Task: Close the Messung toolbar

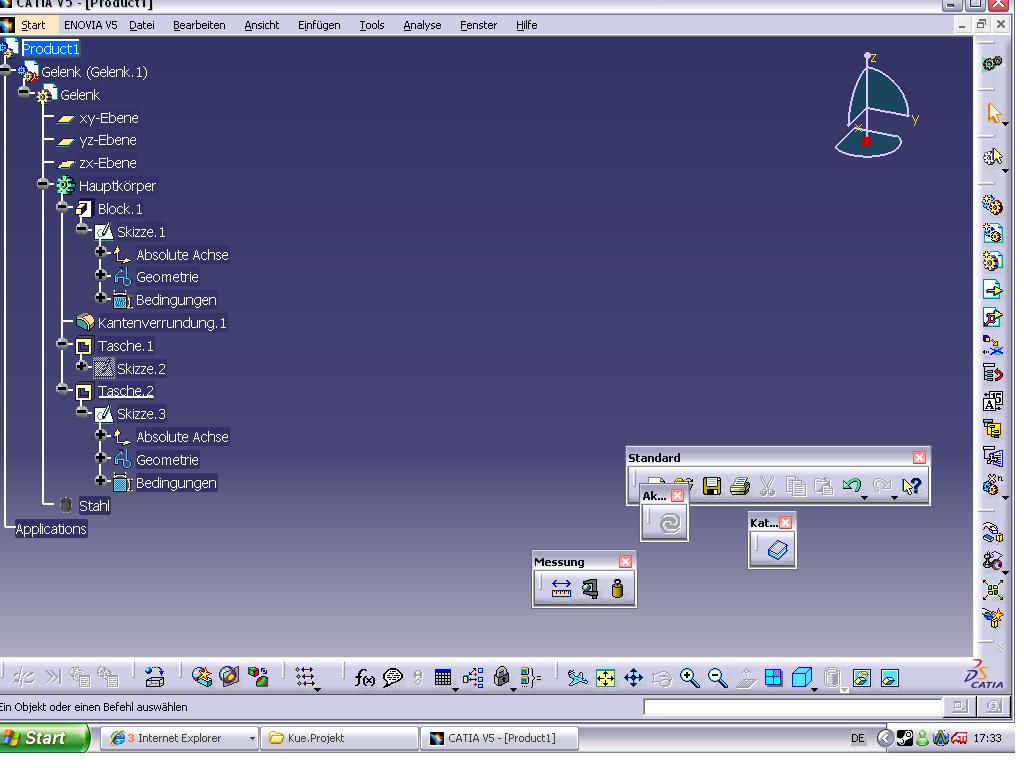Action: [x=625, y=562]
